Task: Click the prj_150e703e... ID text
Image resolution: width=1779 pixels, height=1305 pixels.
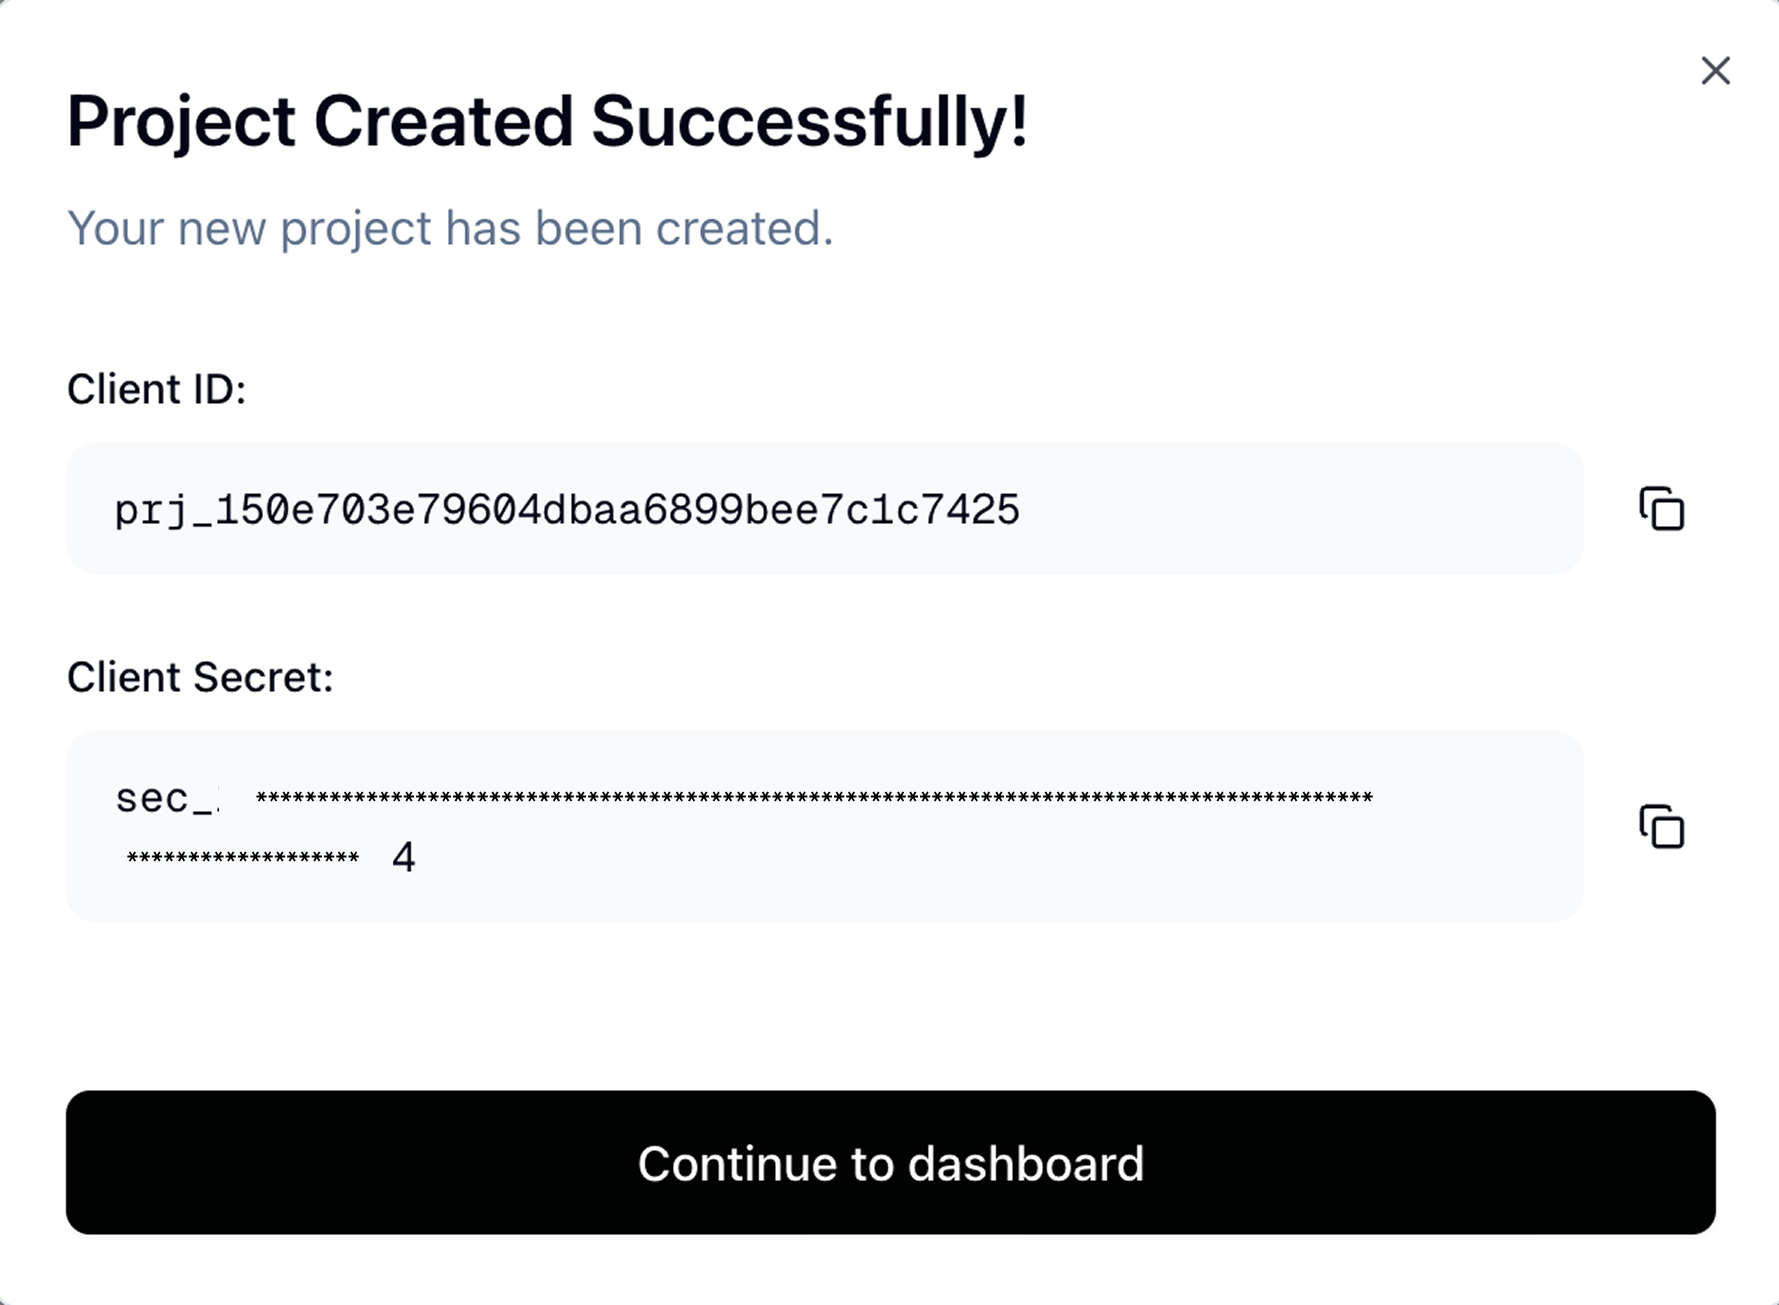Action: coord(567,510)
